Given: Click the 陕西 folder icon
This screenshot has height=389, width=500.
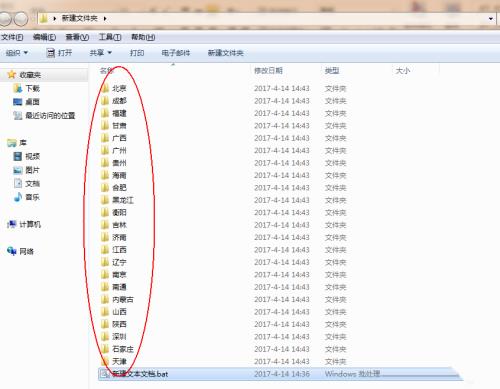Looking at the screenshot, I should point(105,324).
